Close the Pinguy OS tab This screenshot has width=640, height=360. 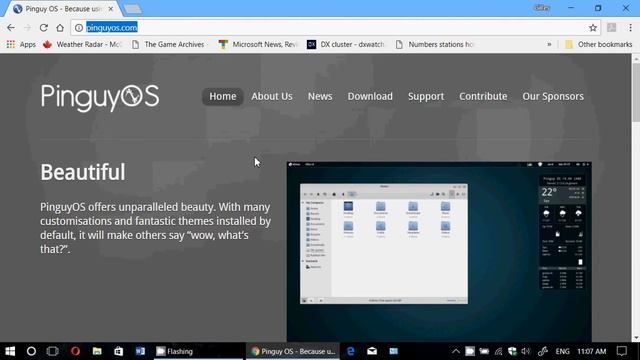pyautogui.click(x=111, y=9)
